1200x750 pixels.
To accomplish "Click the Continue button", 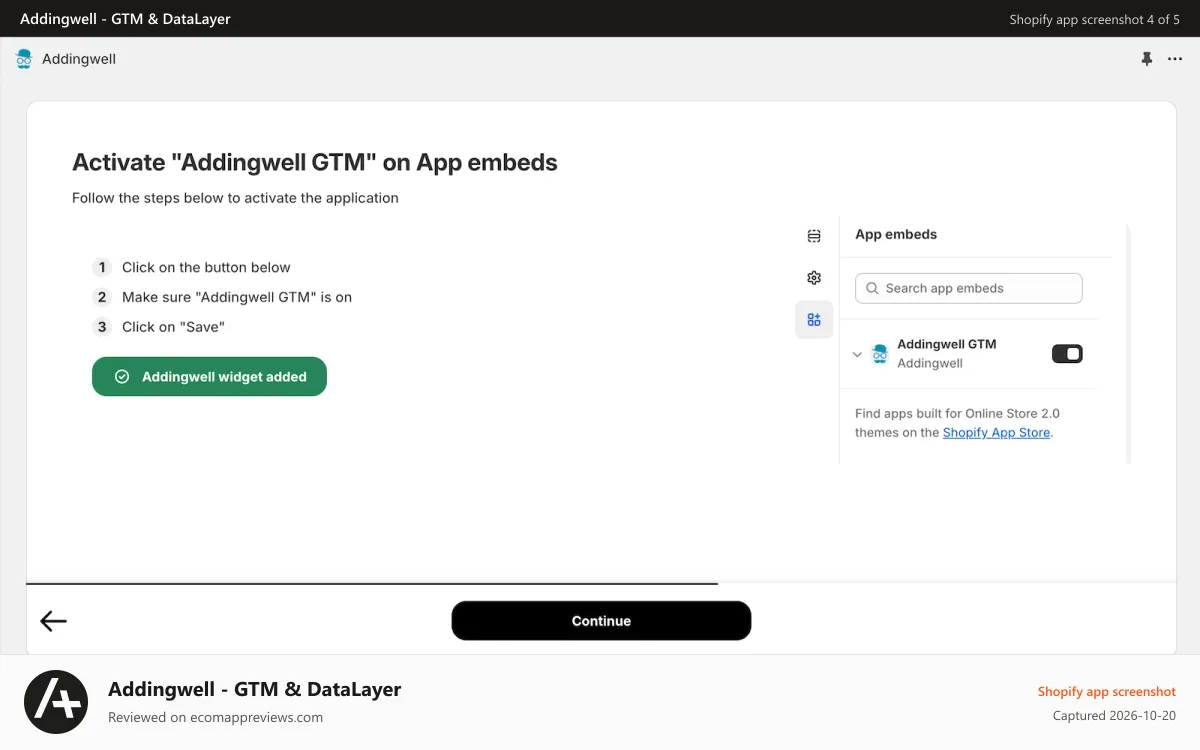I will tap(601, 621).
